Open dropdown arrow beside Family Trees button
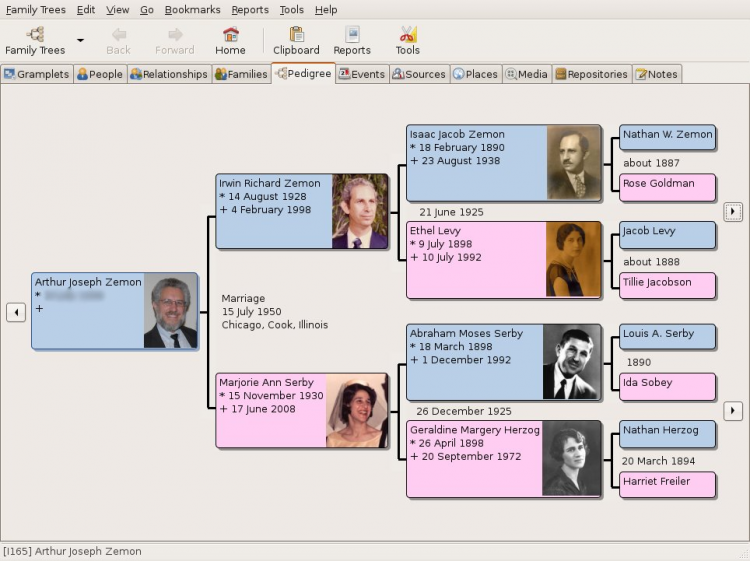750x561 pixels. [80, 41]
